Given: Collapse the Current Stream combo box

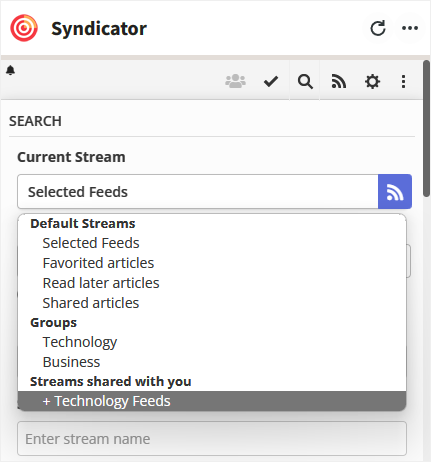Looking at the screenshot, I should tap(198, 192).
